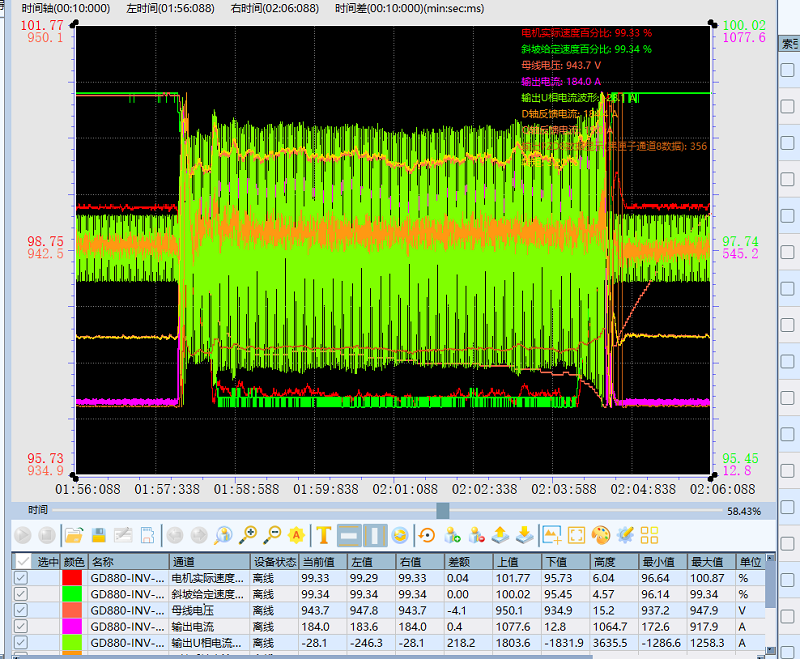This screenshot has height=659, width=800.
Task: Click the 最大值 column header
Action: [705, 562]
